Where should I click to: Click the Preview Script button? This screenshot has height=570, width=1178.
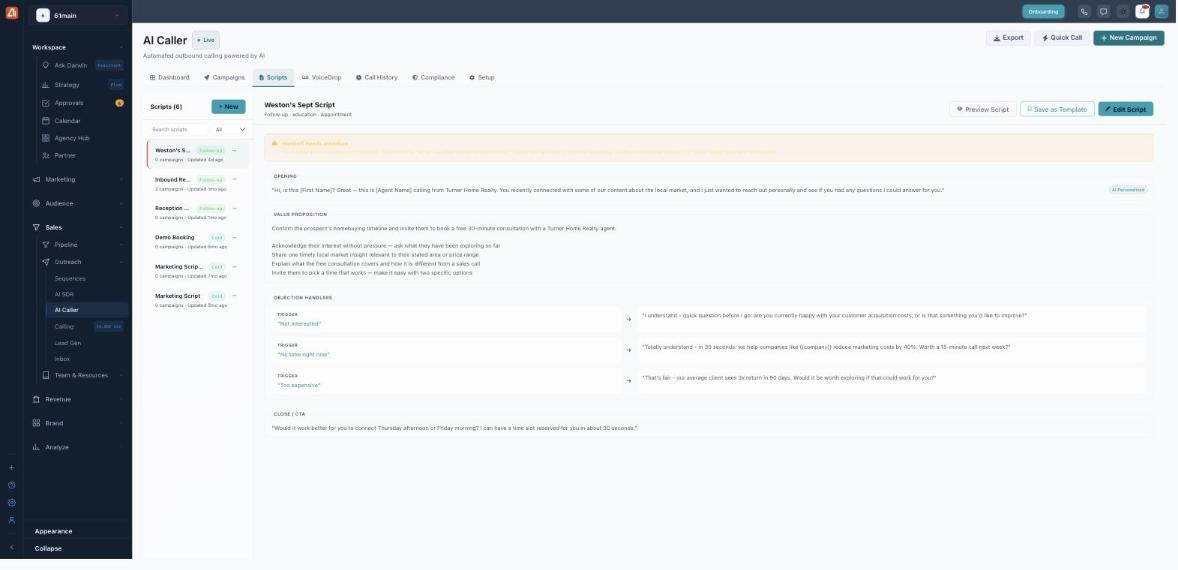click(x=983, y=109)
